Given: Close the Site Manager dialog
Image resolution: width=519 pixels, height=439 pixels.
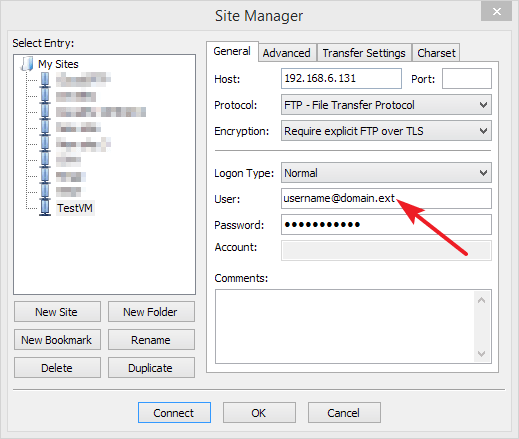Looking at the screenshot, I should (496, 11).
